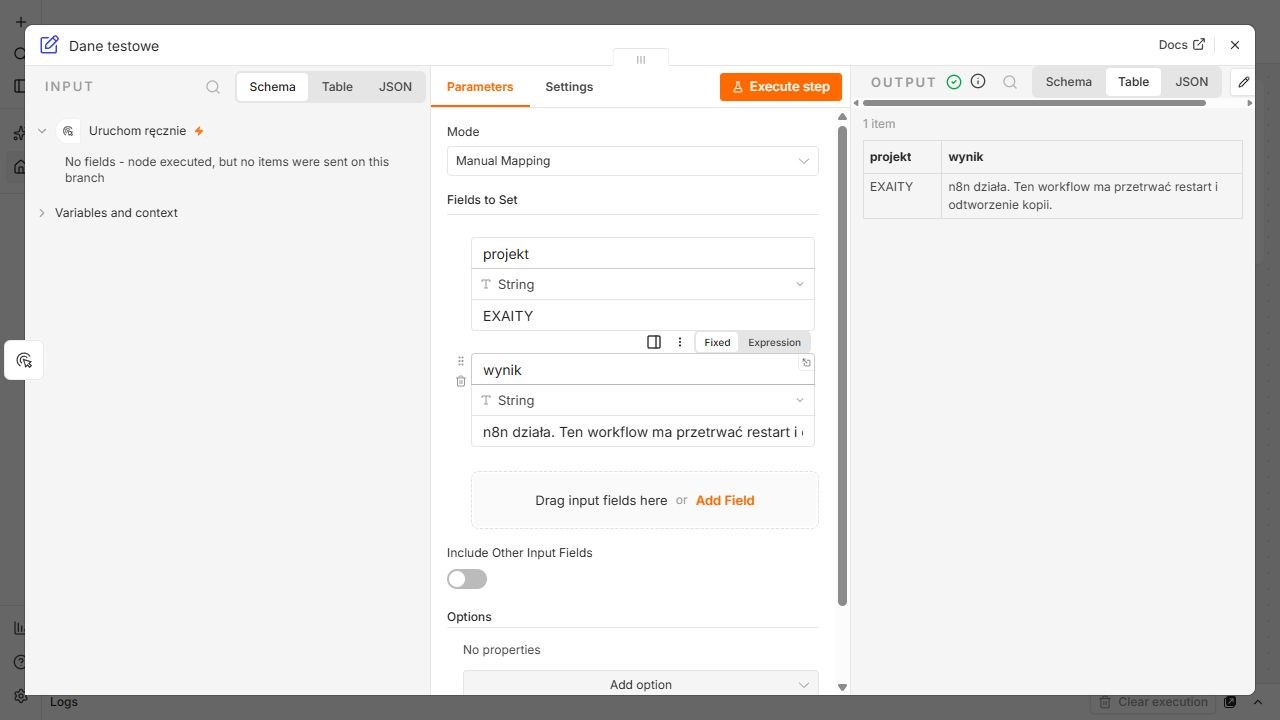This screenshot has width=1280, height=720.
Task: Edit the EXAITY value field
Action: click(x=642, y=316)
